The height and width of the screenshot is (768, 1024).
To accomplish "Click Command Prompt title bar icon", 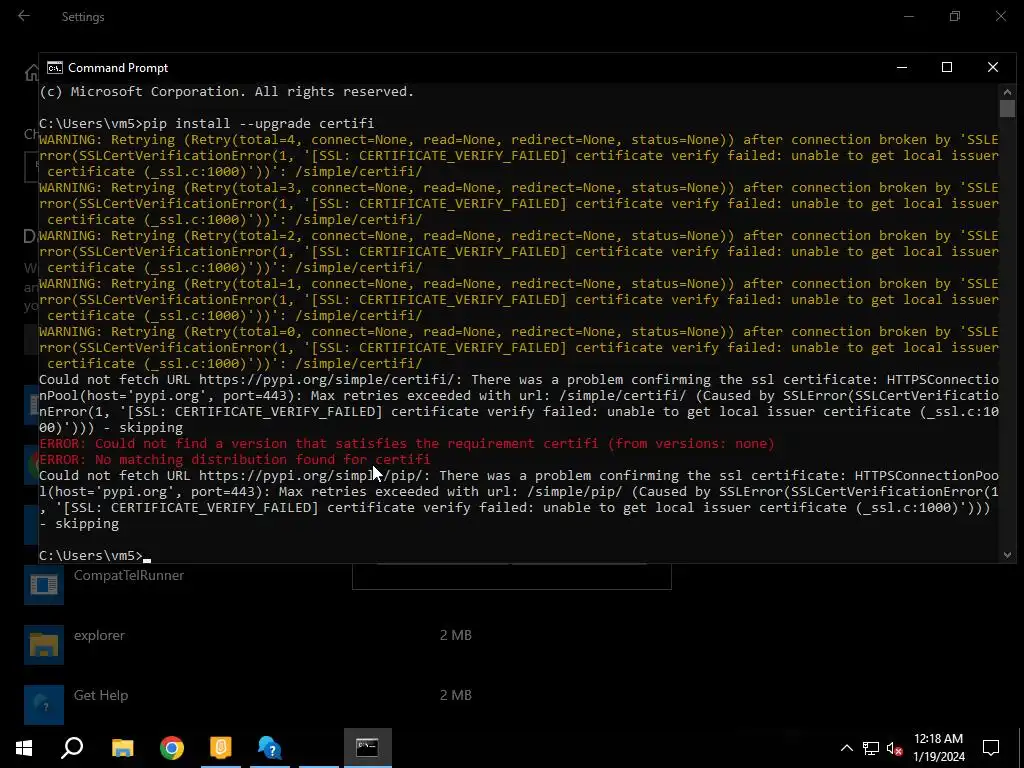I will click(55, 68).
